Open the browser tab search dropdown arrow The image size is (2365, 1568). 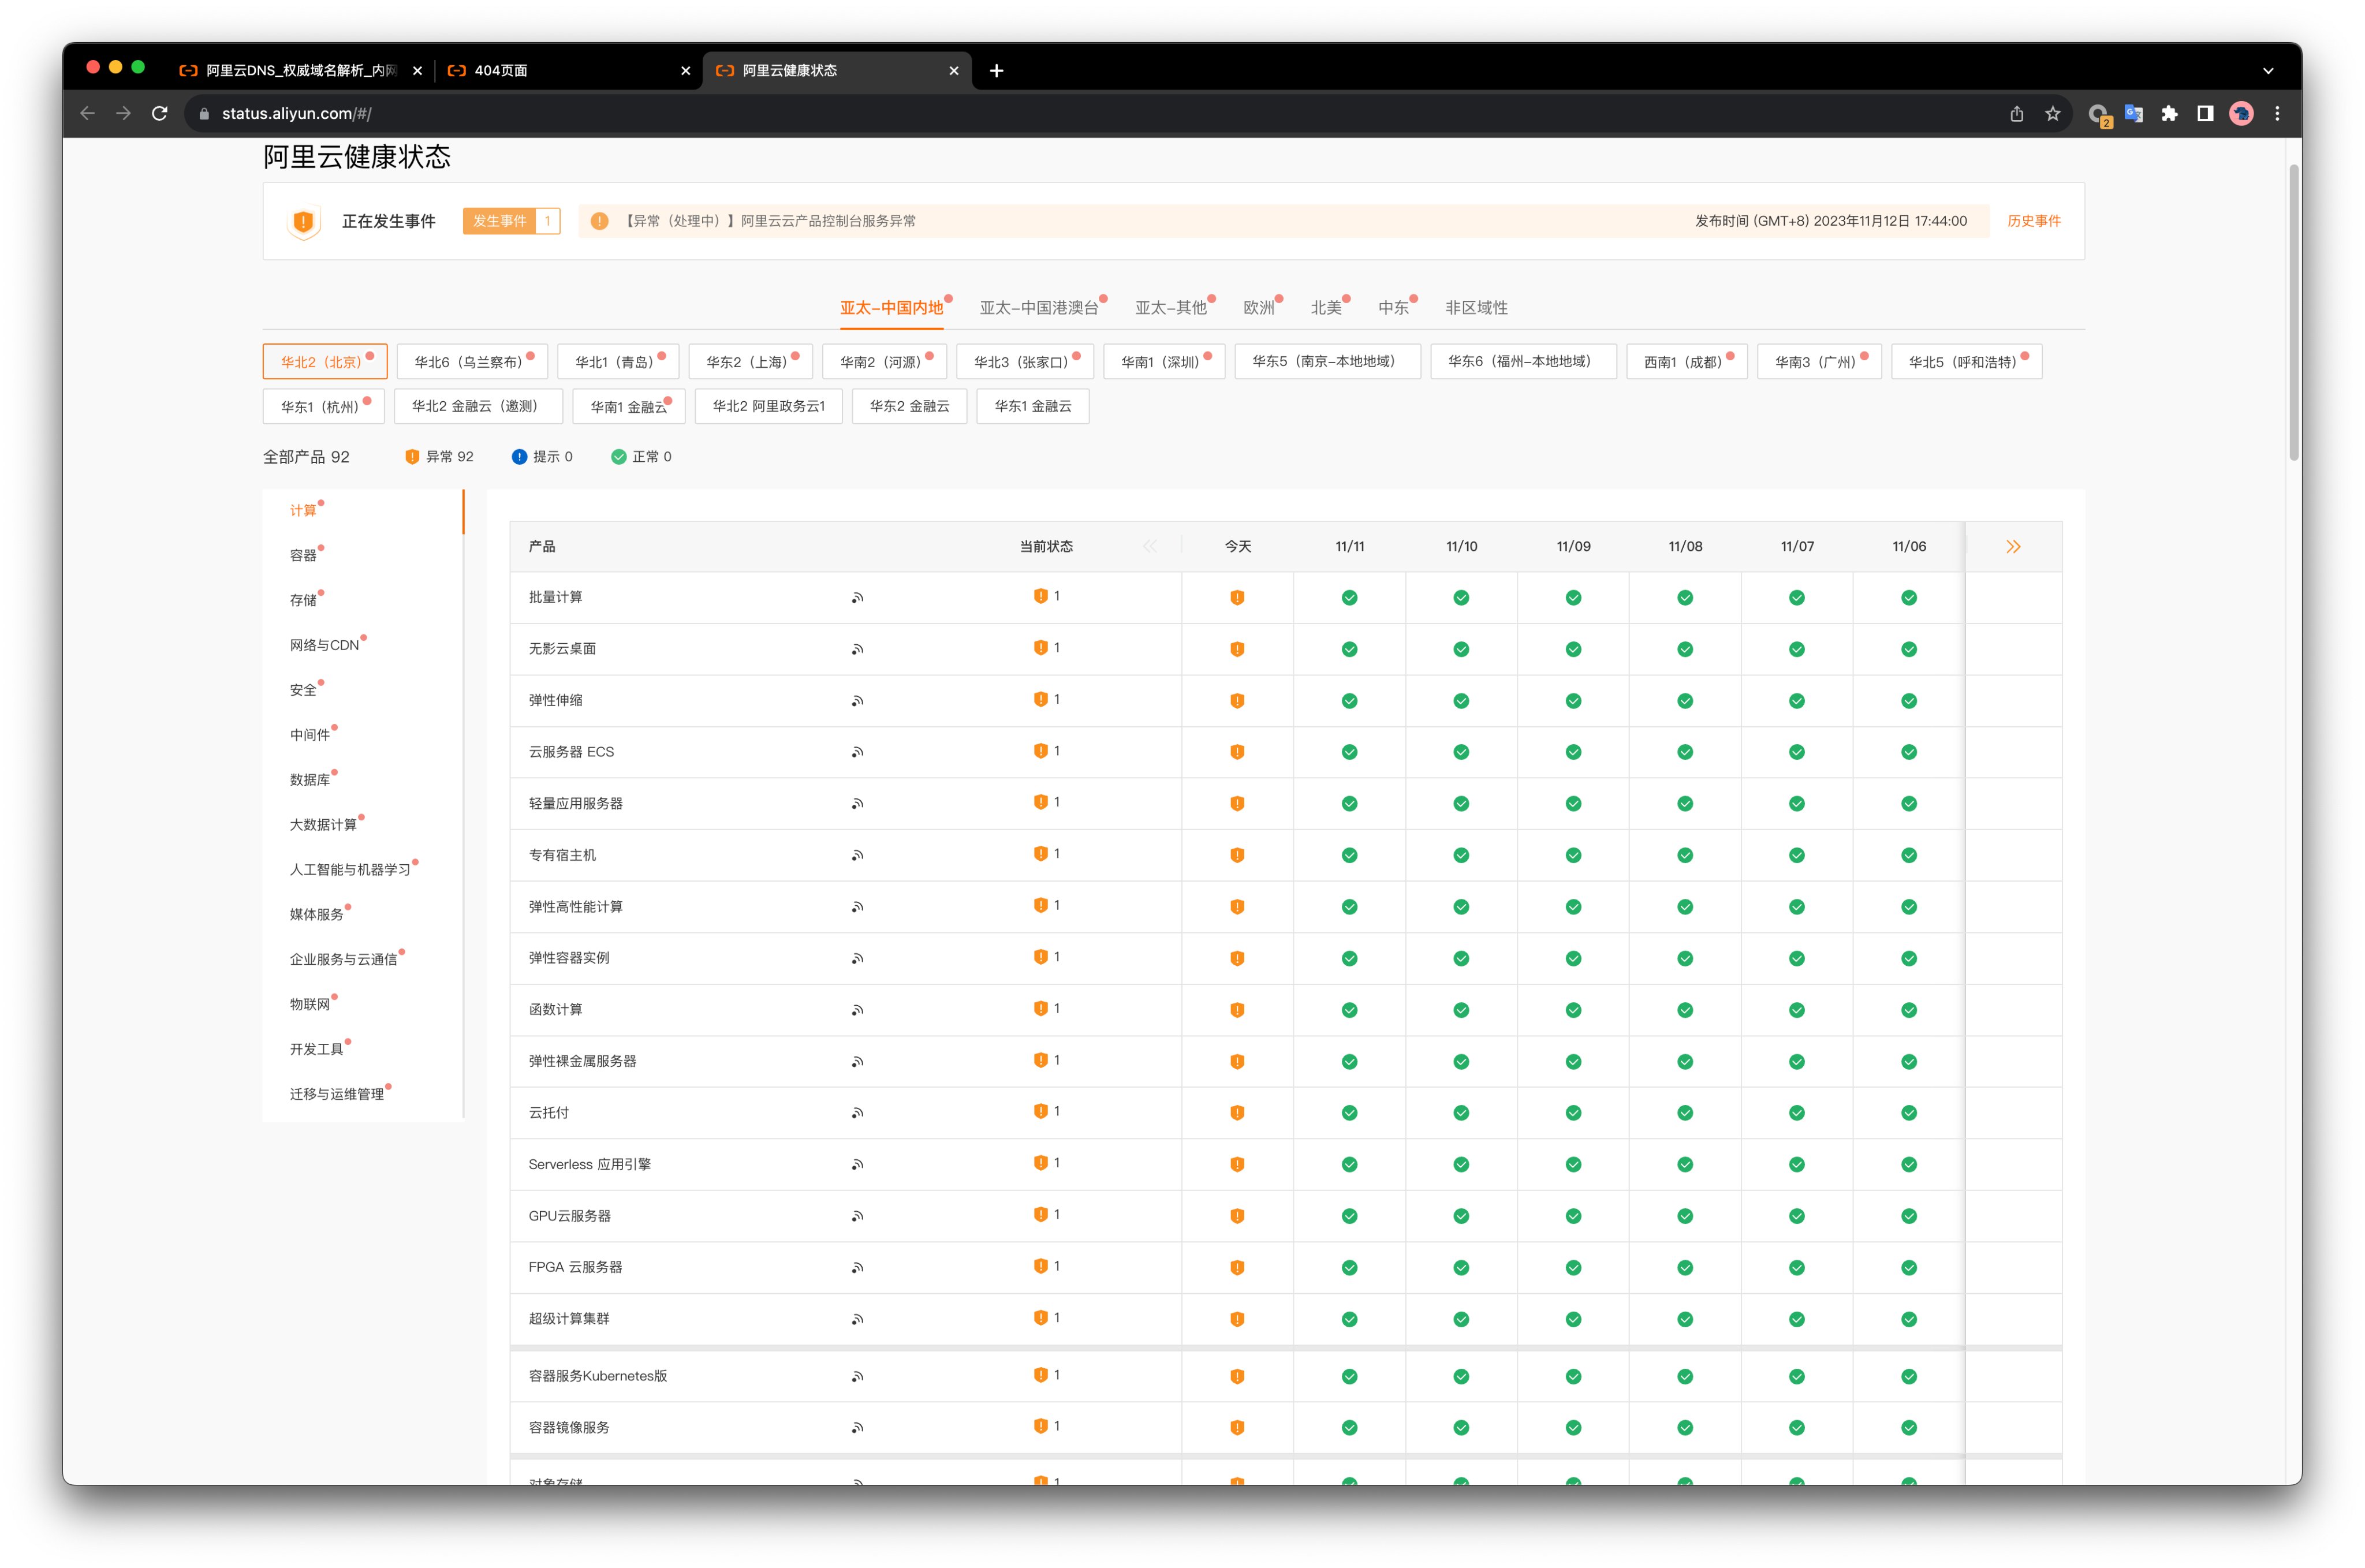[x=2267, y=70]
